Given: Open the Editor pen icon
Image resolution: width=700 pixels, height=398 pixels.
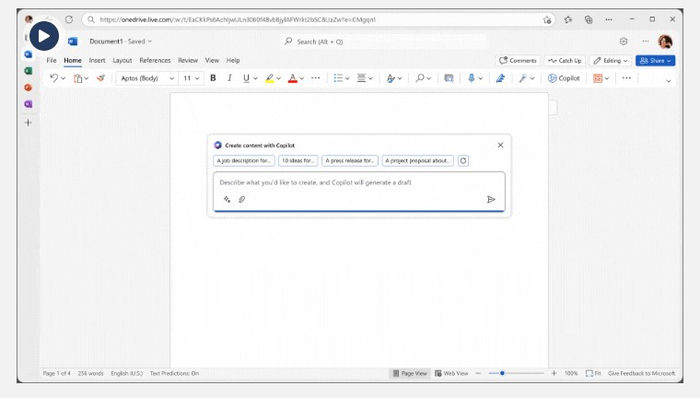Looking at the screenshot, I should [500, 78].
